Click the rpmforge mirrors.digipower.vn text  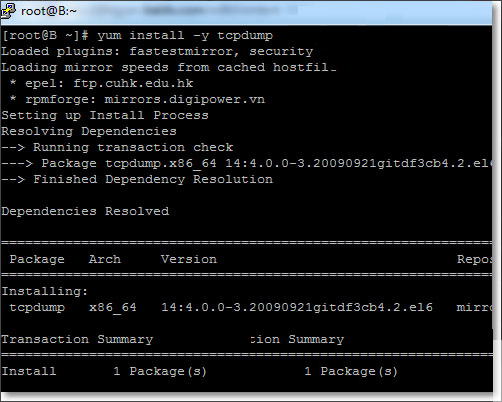[x=185, y=99]
